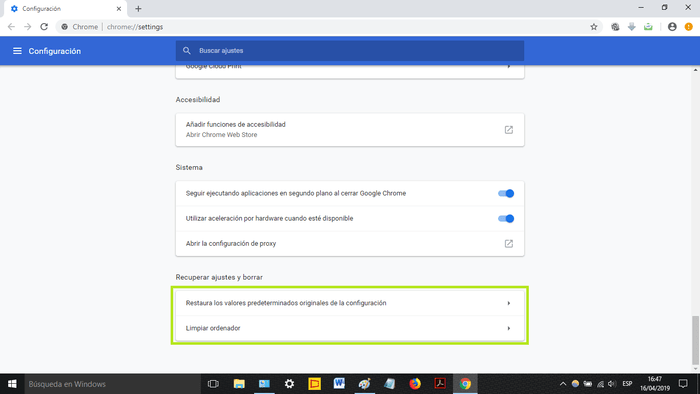This screenshot has width=700, height=394.
Task: Reload the settings page
Action: (44, 27)
